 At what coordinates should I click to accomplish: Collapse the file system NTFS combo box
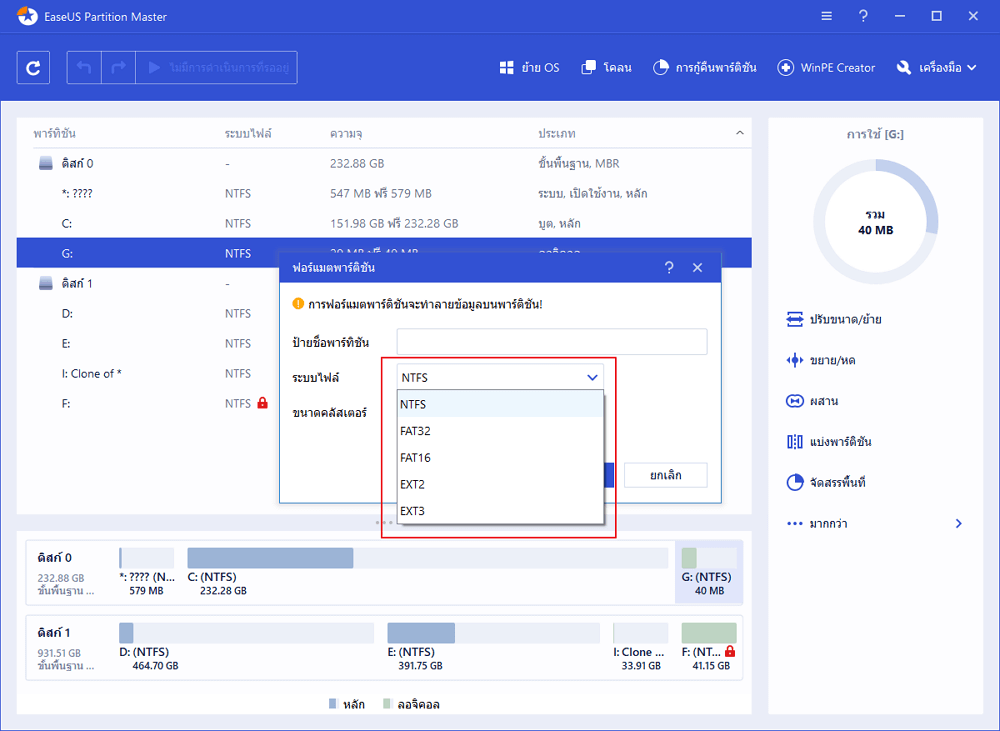[x=500, y=378]
